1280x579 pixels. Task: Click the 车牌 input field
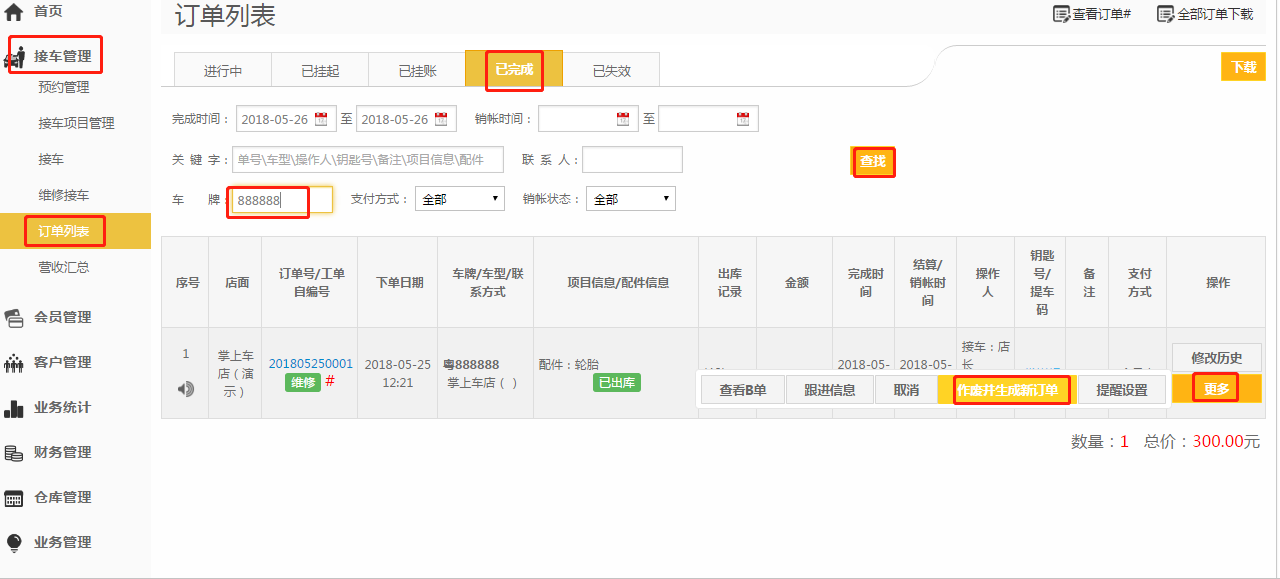pos(281,200)
